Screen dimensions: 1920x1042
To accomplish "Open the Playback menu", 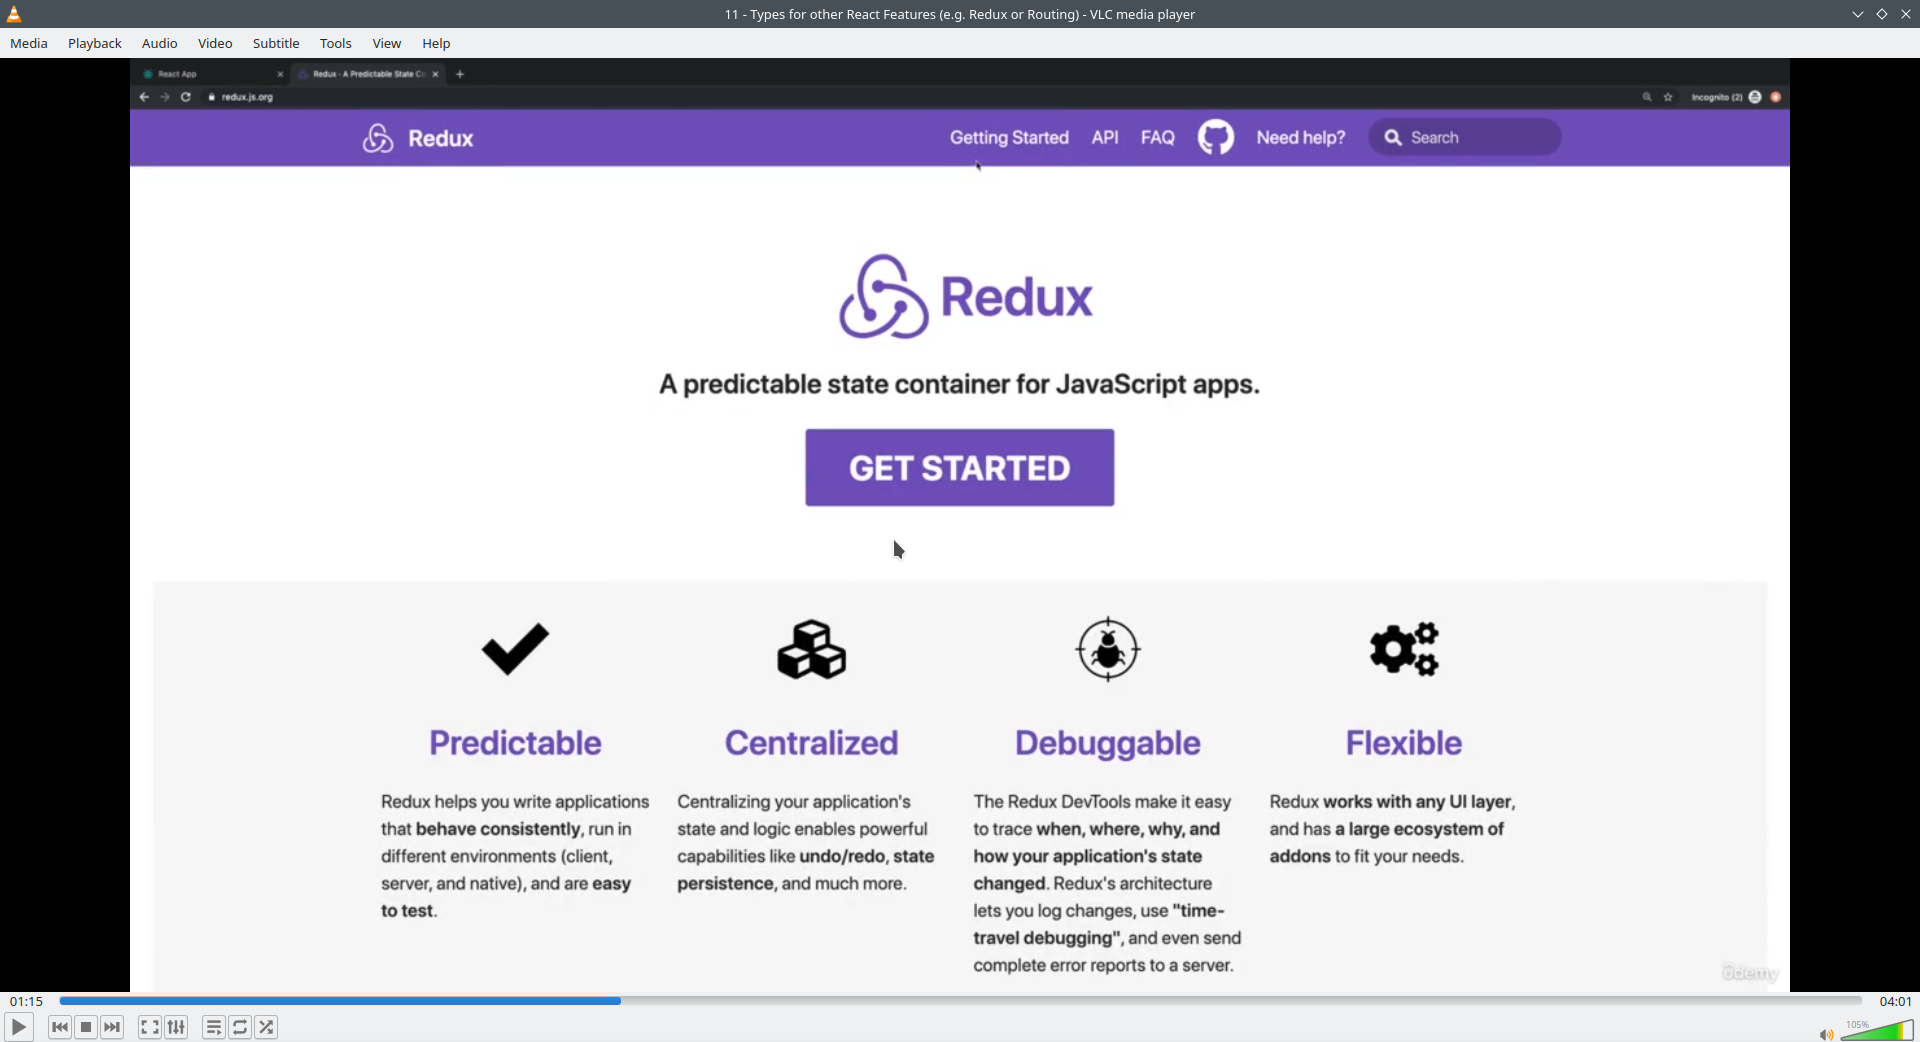I will coord(95,43).
